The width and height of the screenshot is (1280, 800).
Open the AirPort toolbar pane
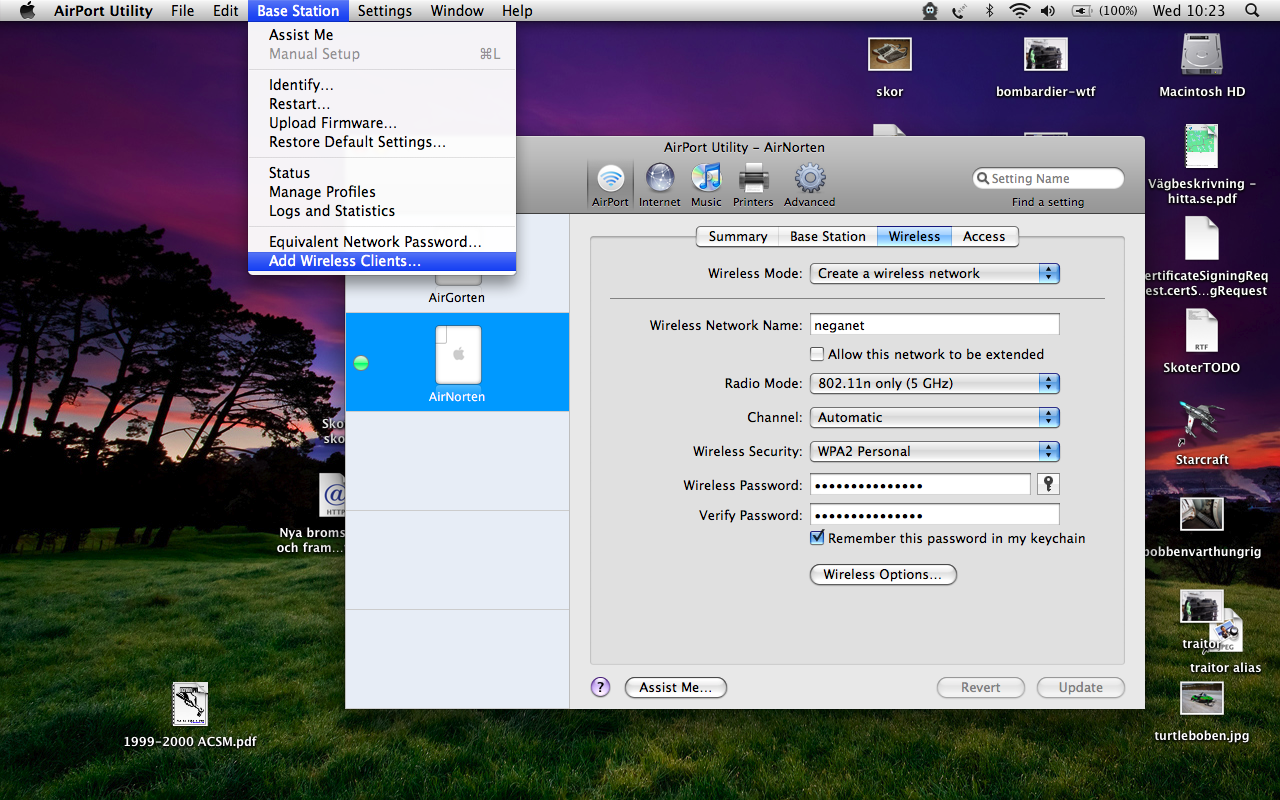coord(610,186)
